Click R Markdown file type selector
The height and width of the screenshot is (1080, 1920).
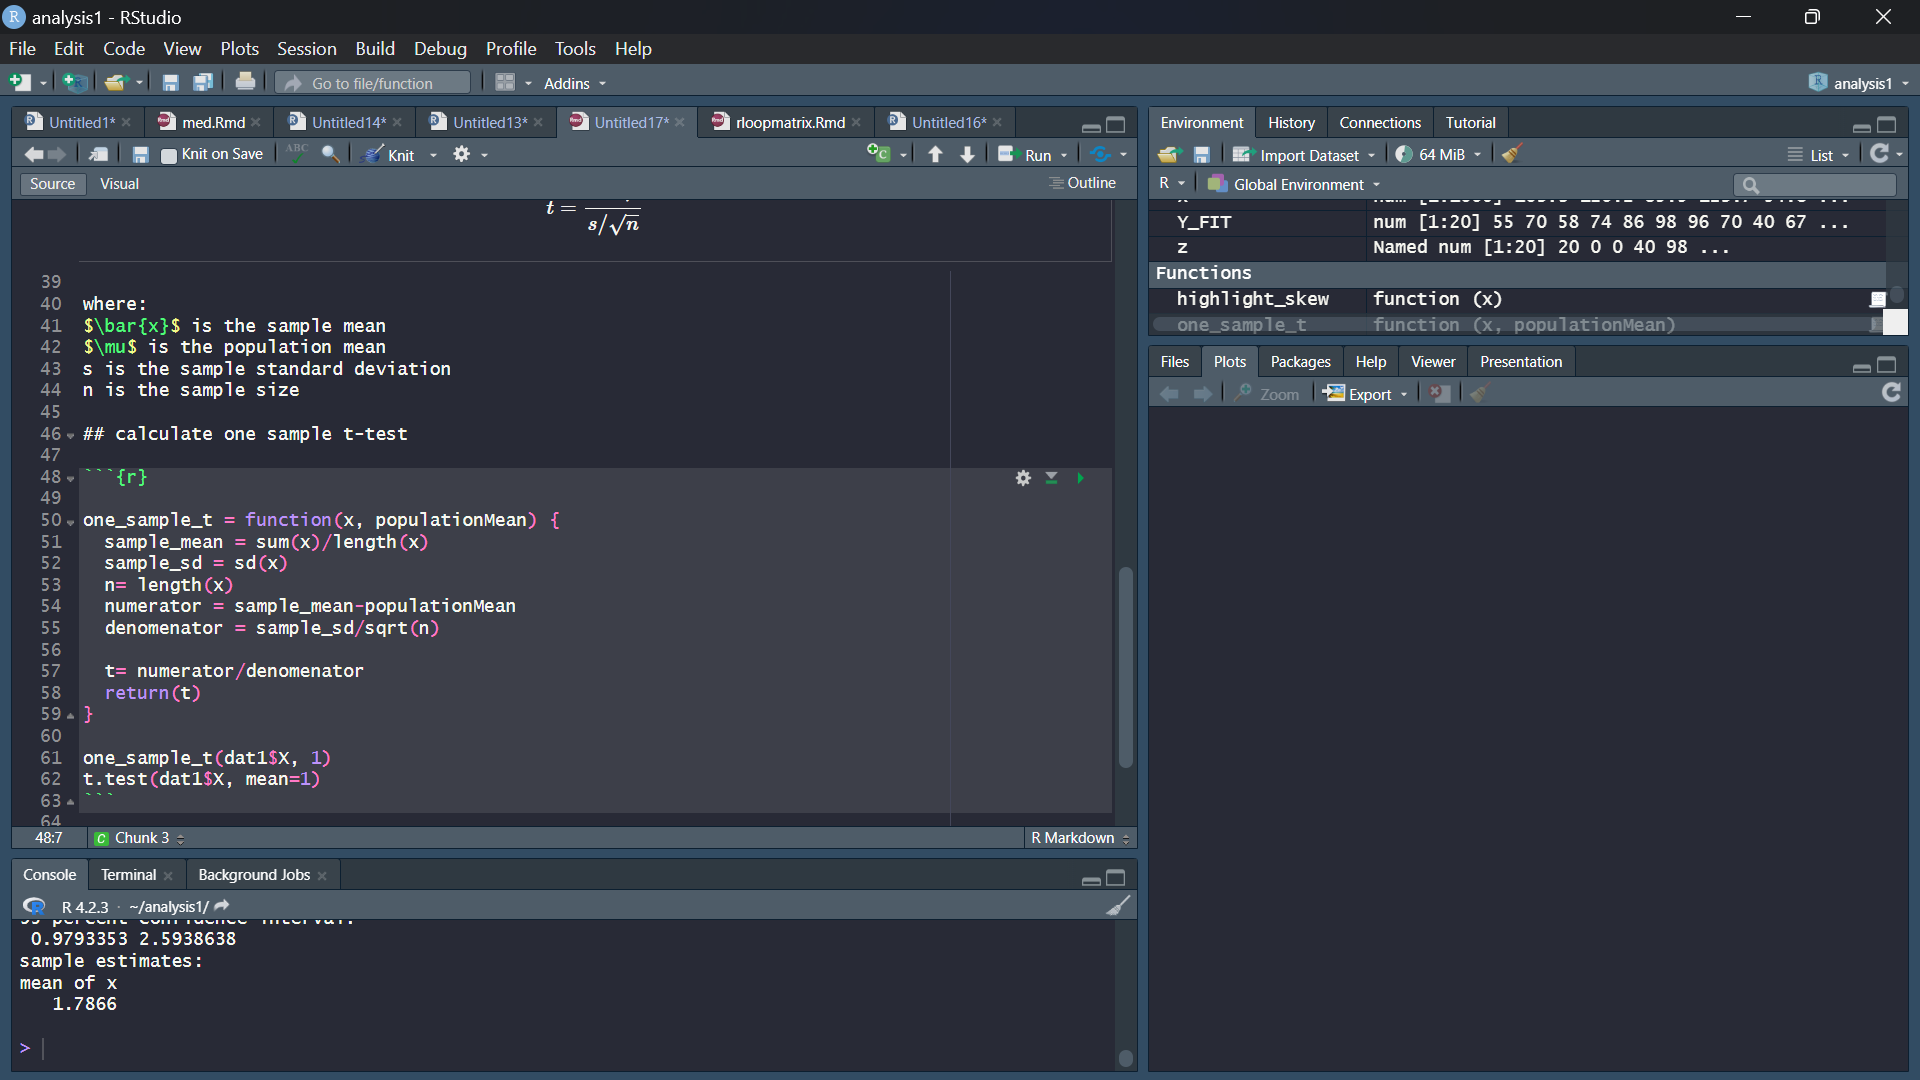(x=1080, y=838)
